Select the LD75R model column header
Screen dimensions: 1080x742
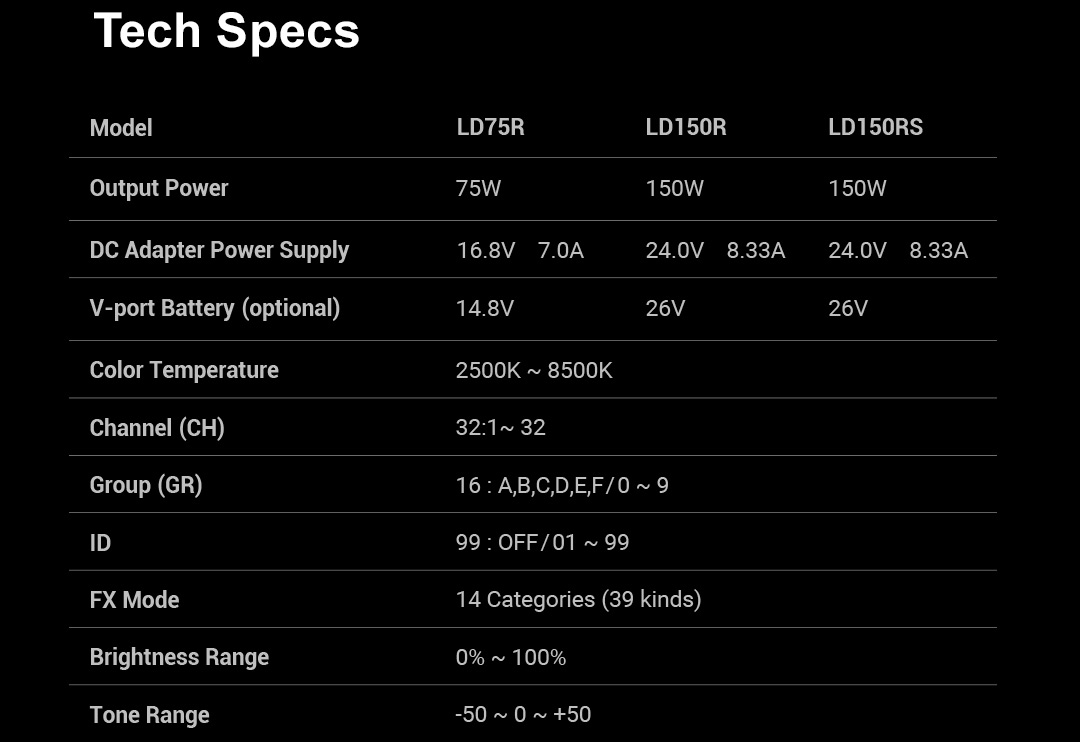point(490,127)
